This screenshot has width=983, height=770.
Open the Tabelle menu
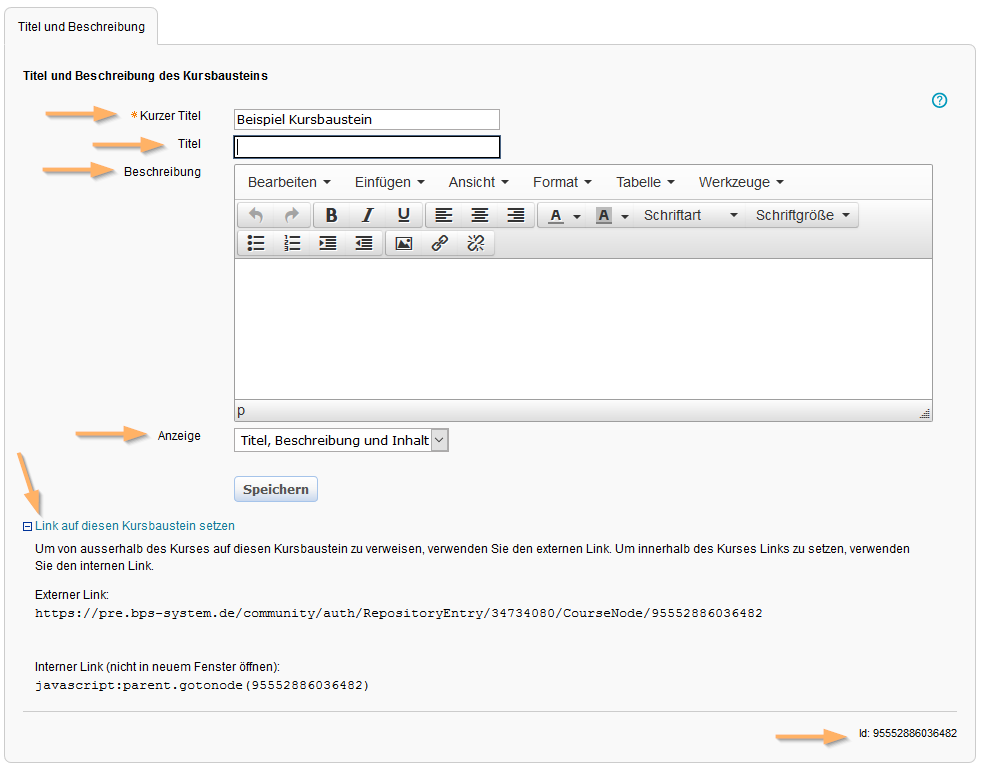644,182
